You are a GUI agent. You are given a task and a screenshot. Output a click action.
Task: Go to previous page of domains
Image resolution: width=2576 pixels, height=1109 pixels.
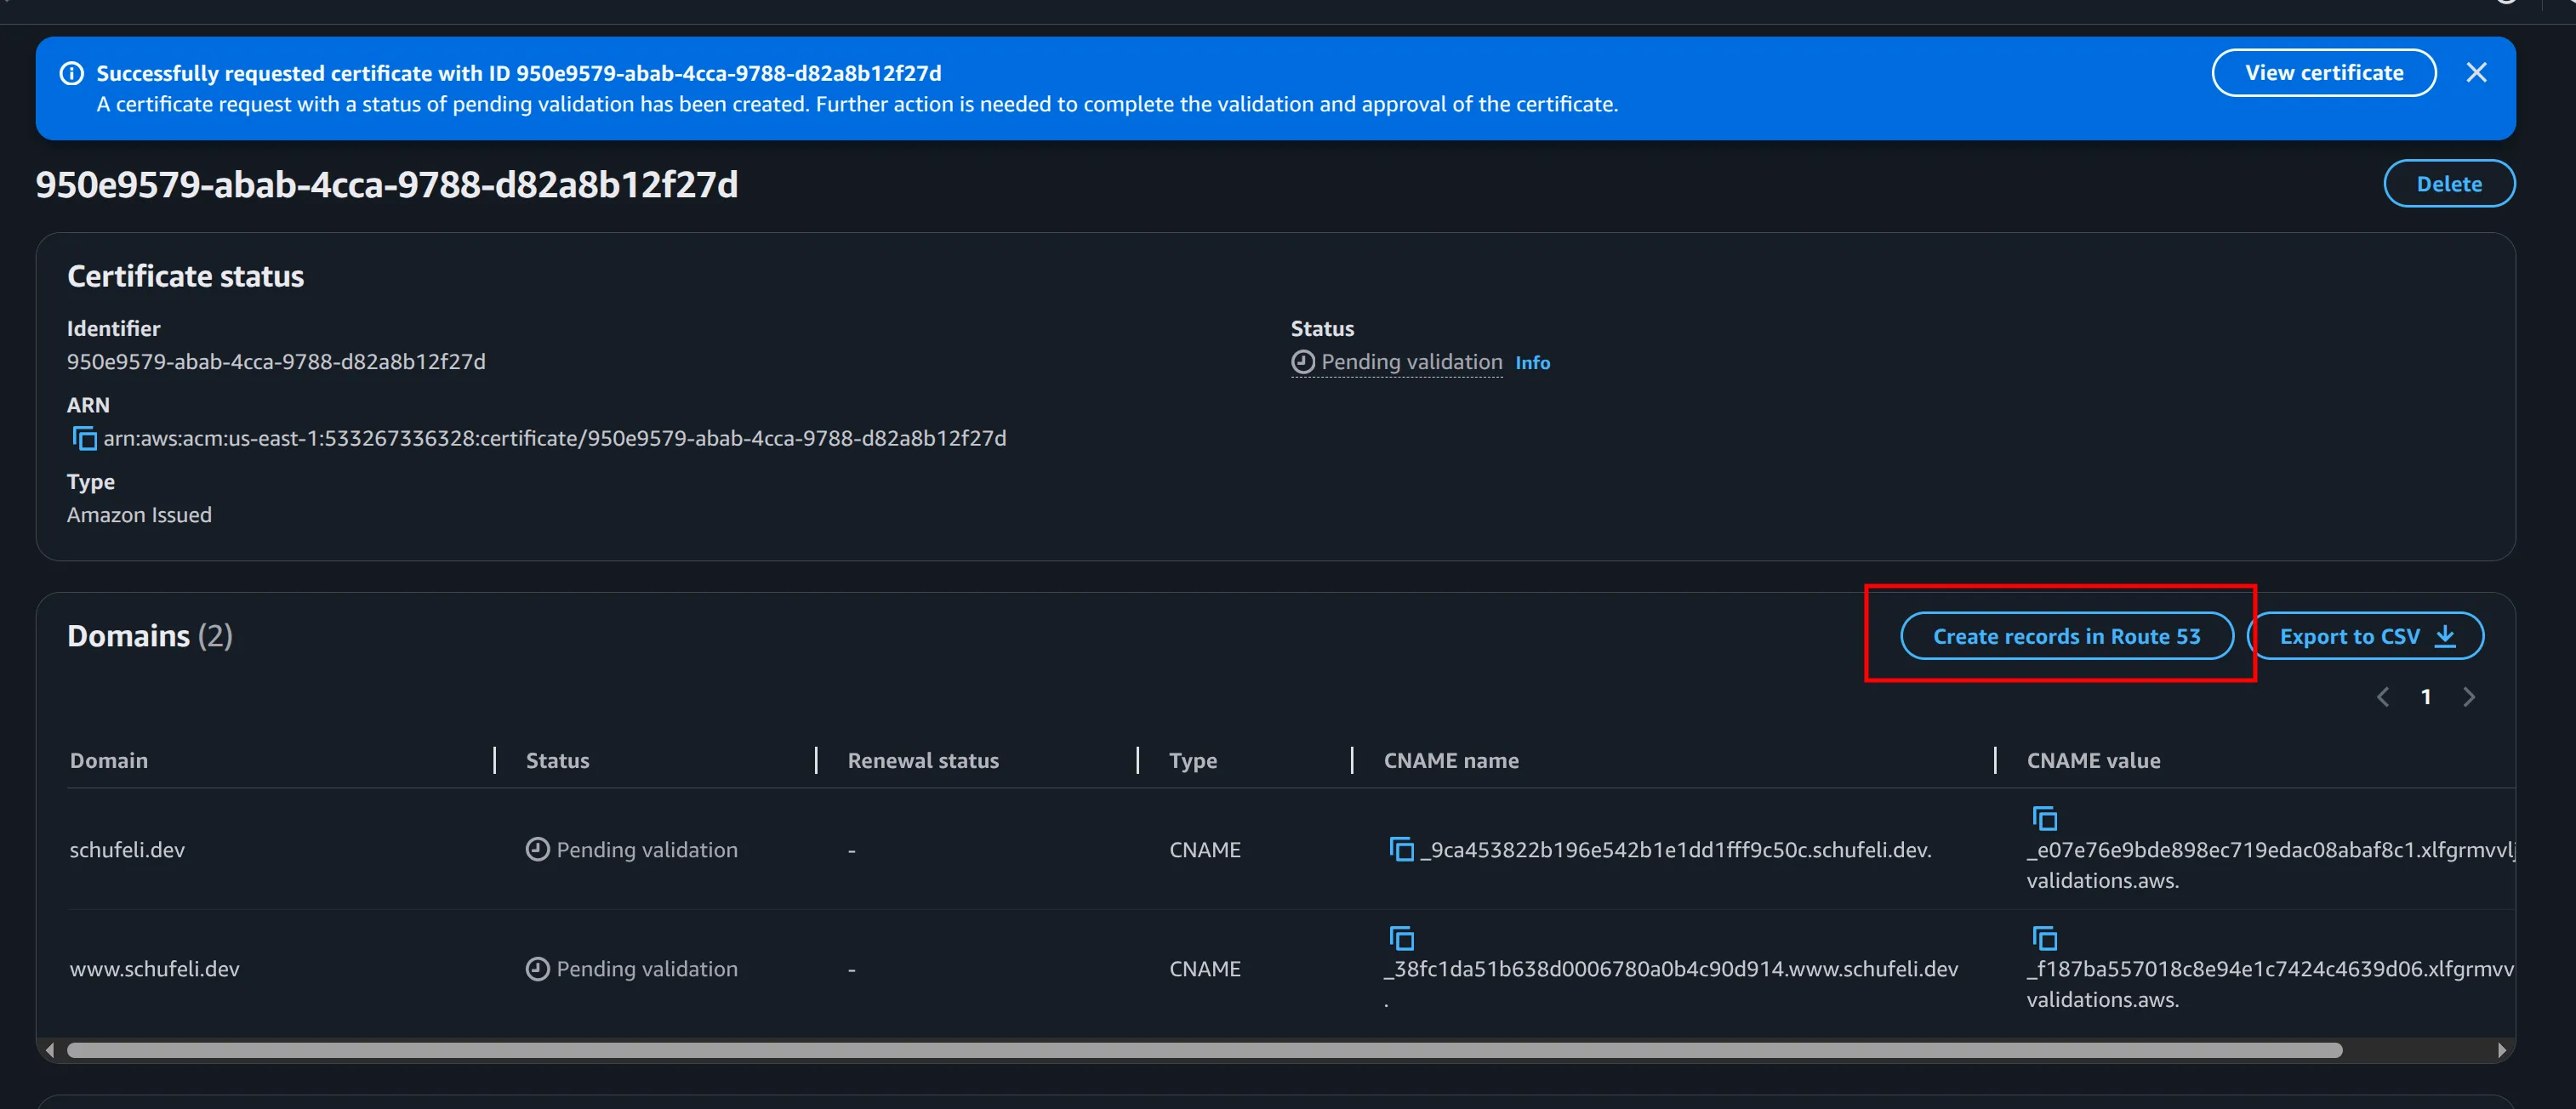[2382, 697]
